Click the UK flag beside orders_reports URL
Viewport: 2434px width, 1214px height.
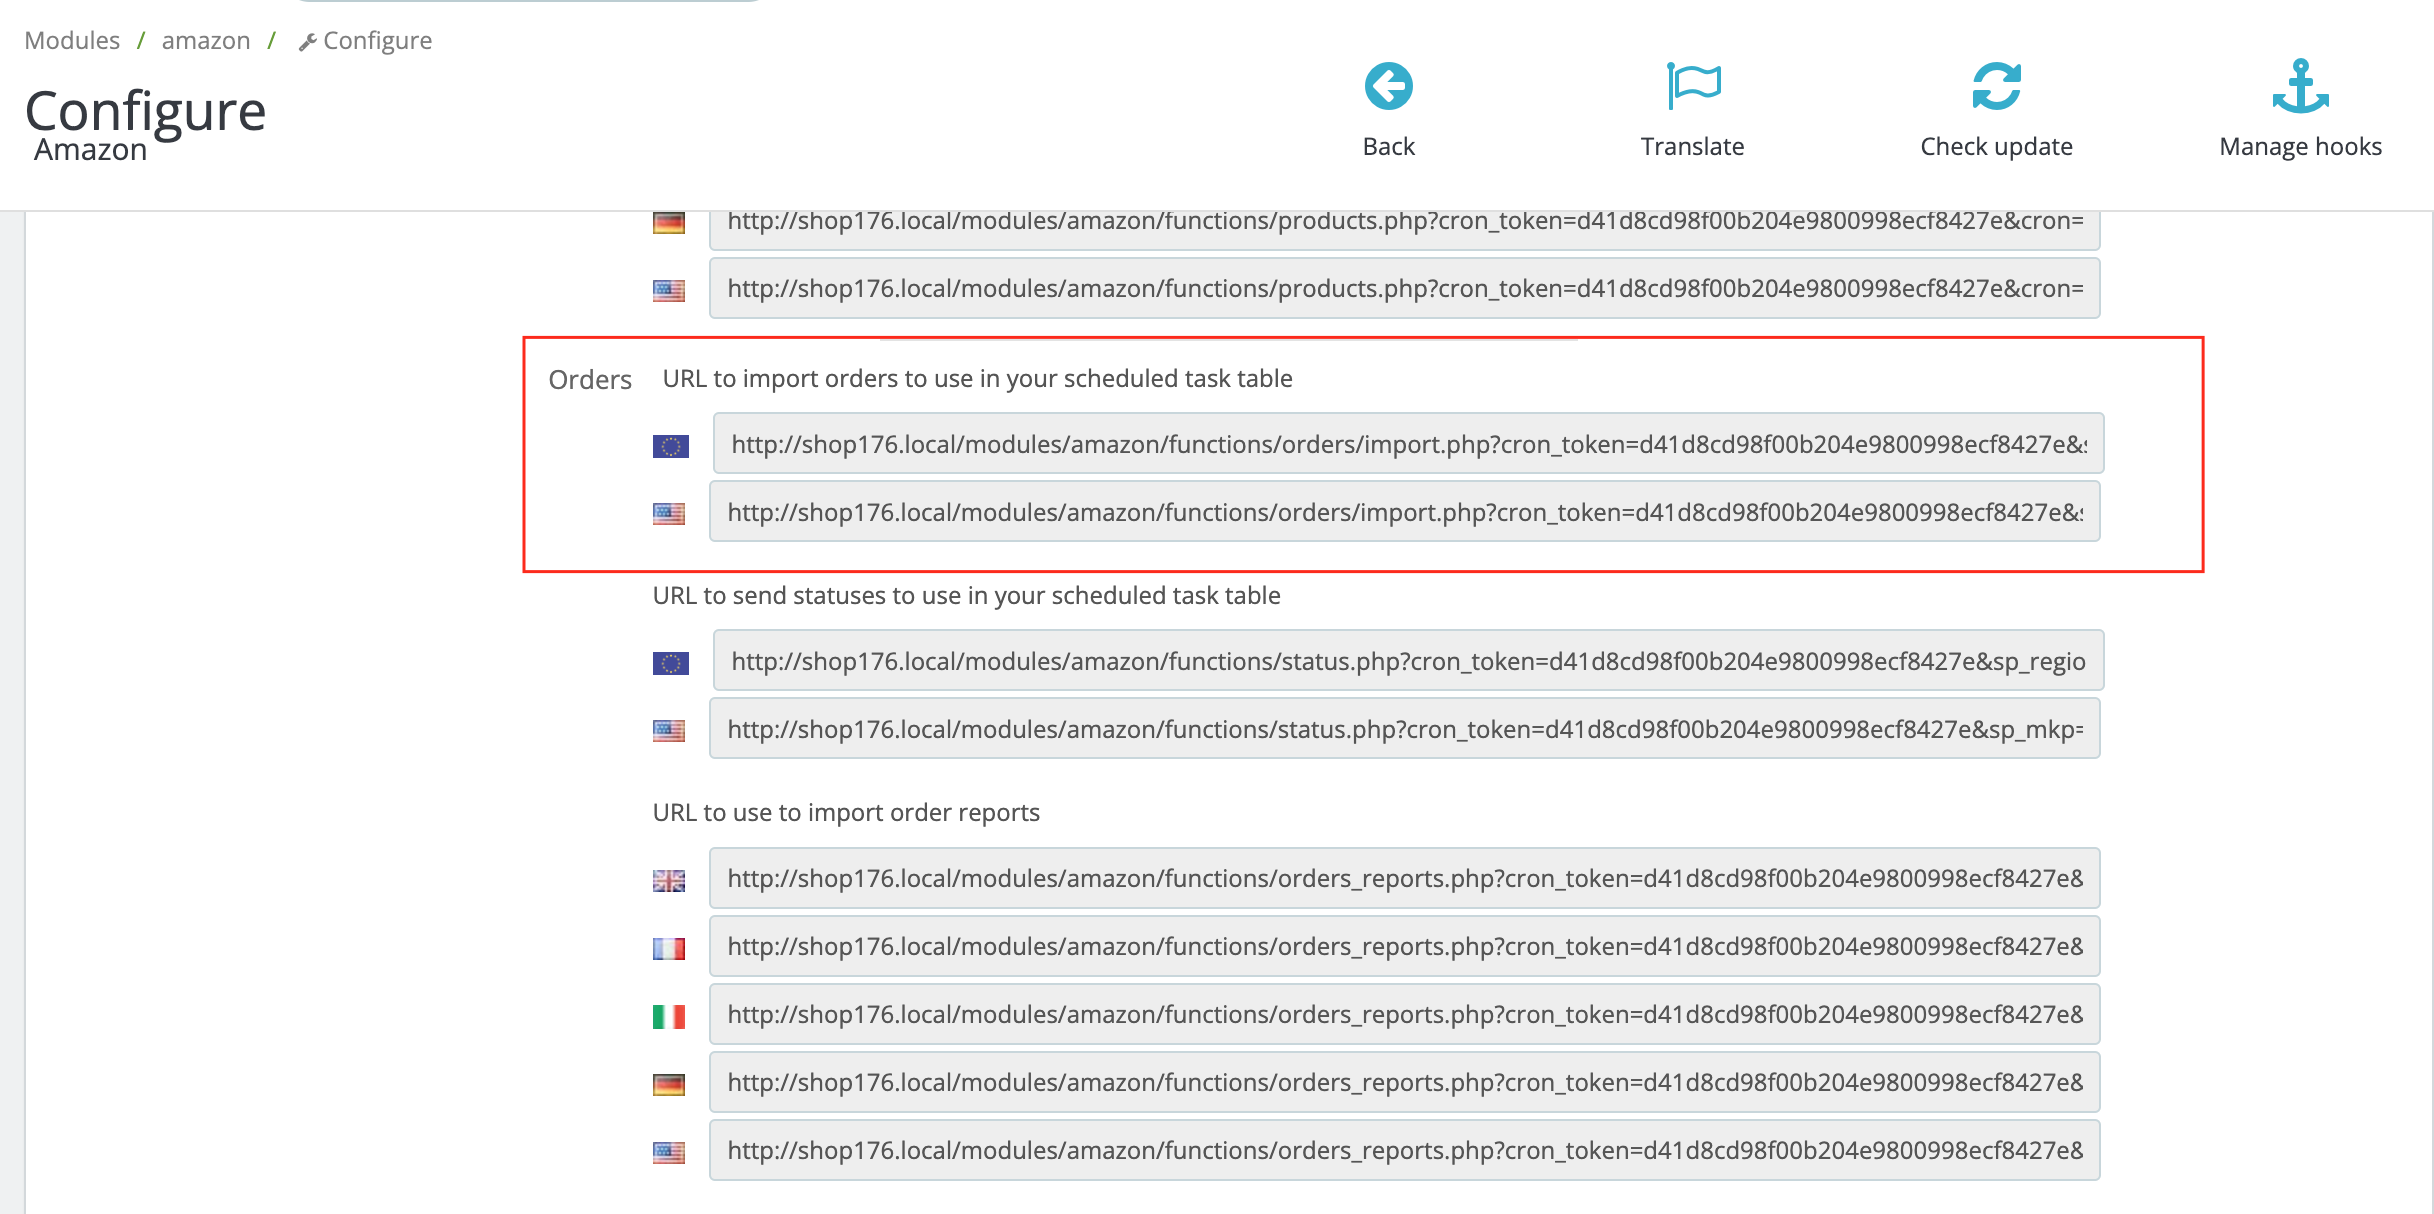669,880
